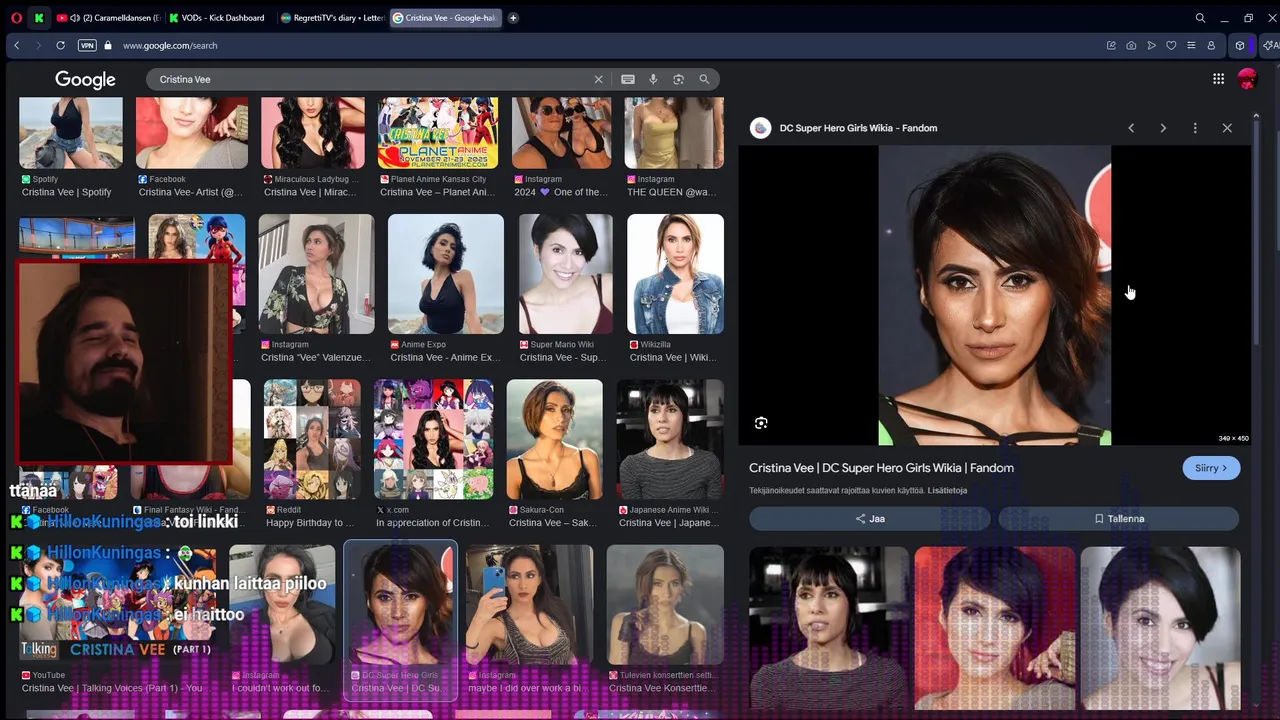Focus the Google search input field
The width and height of the screenshot is (1280, 720).
click(370, 79)
